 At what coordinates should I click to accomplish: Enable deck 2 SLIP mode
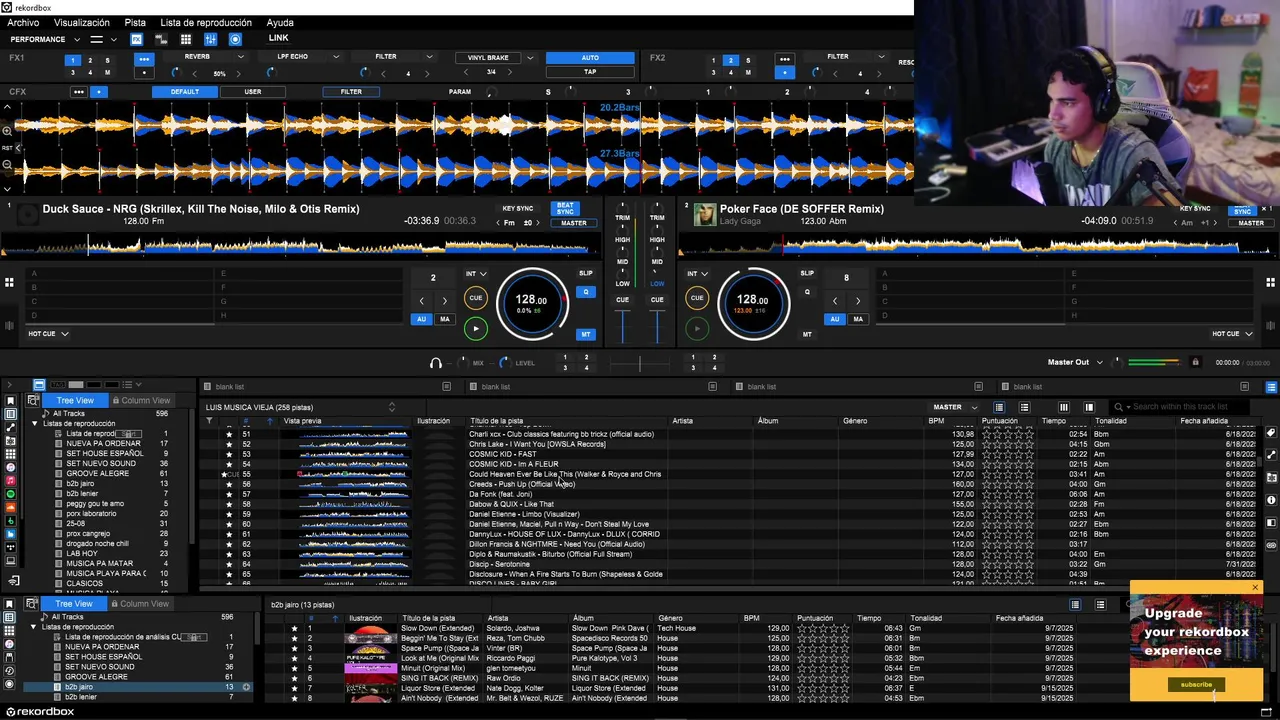pos(807,273)
